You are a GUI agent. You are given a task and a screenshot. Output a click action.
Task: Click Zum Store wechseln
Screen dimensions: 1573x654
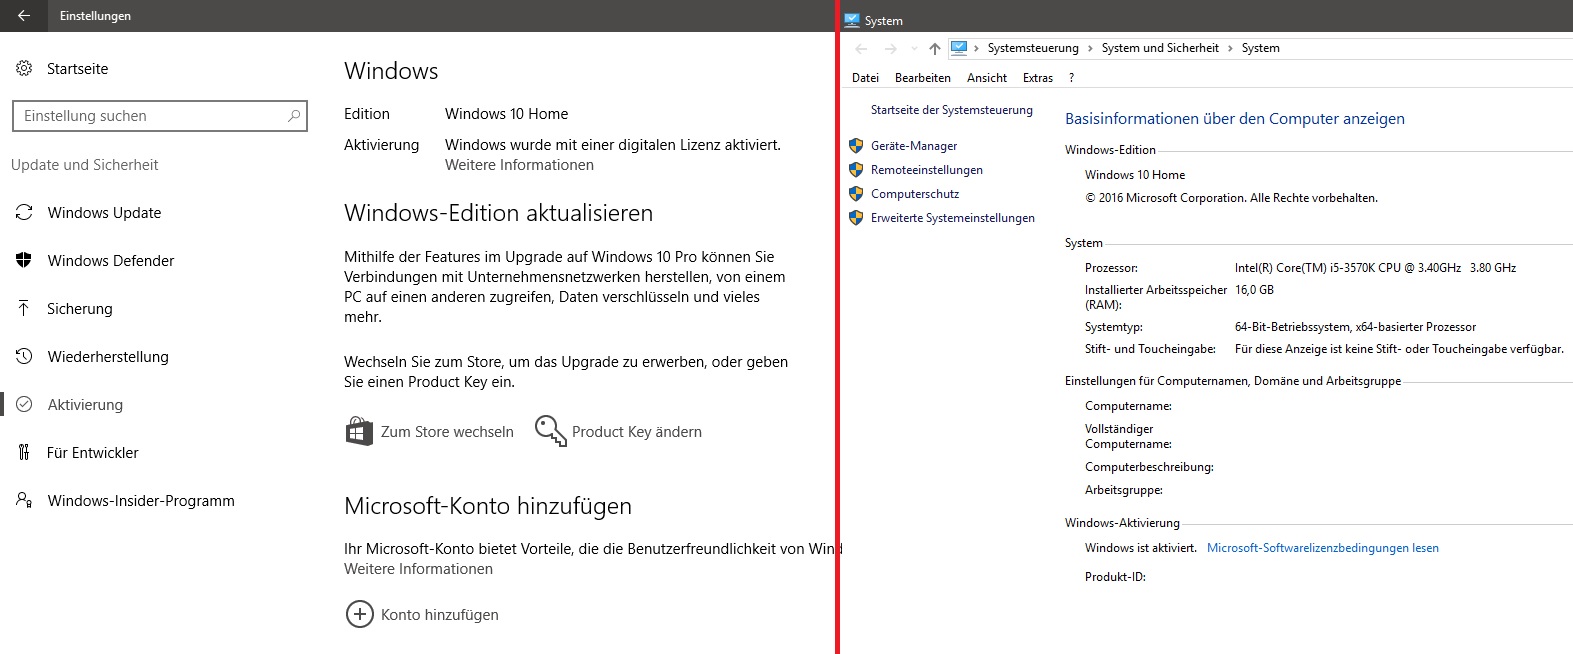point(447,432)
